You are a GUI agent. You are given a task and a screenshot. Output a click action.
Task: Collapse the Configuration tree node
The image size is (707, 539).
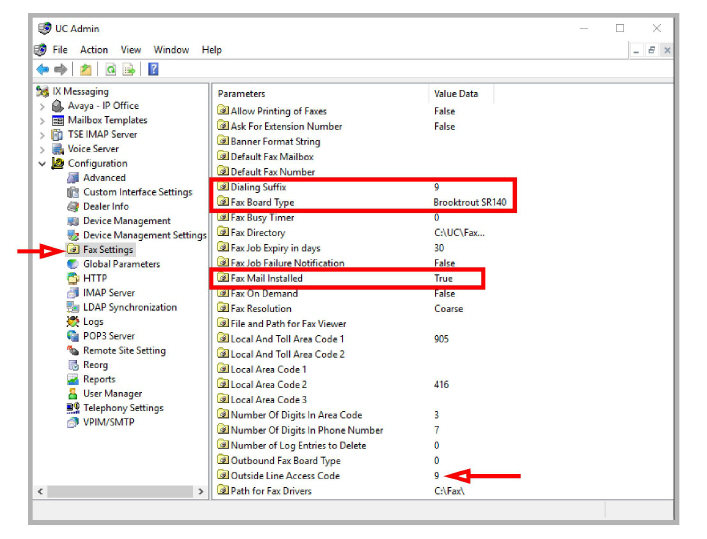pyautogui.click(x=42, y=164)
